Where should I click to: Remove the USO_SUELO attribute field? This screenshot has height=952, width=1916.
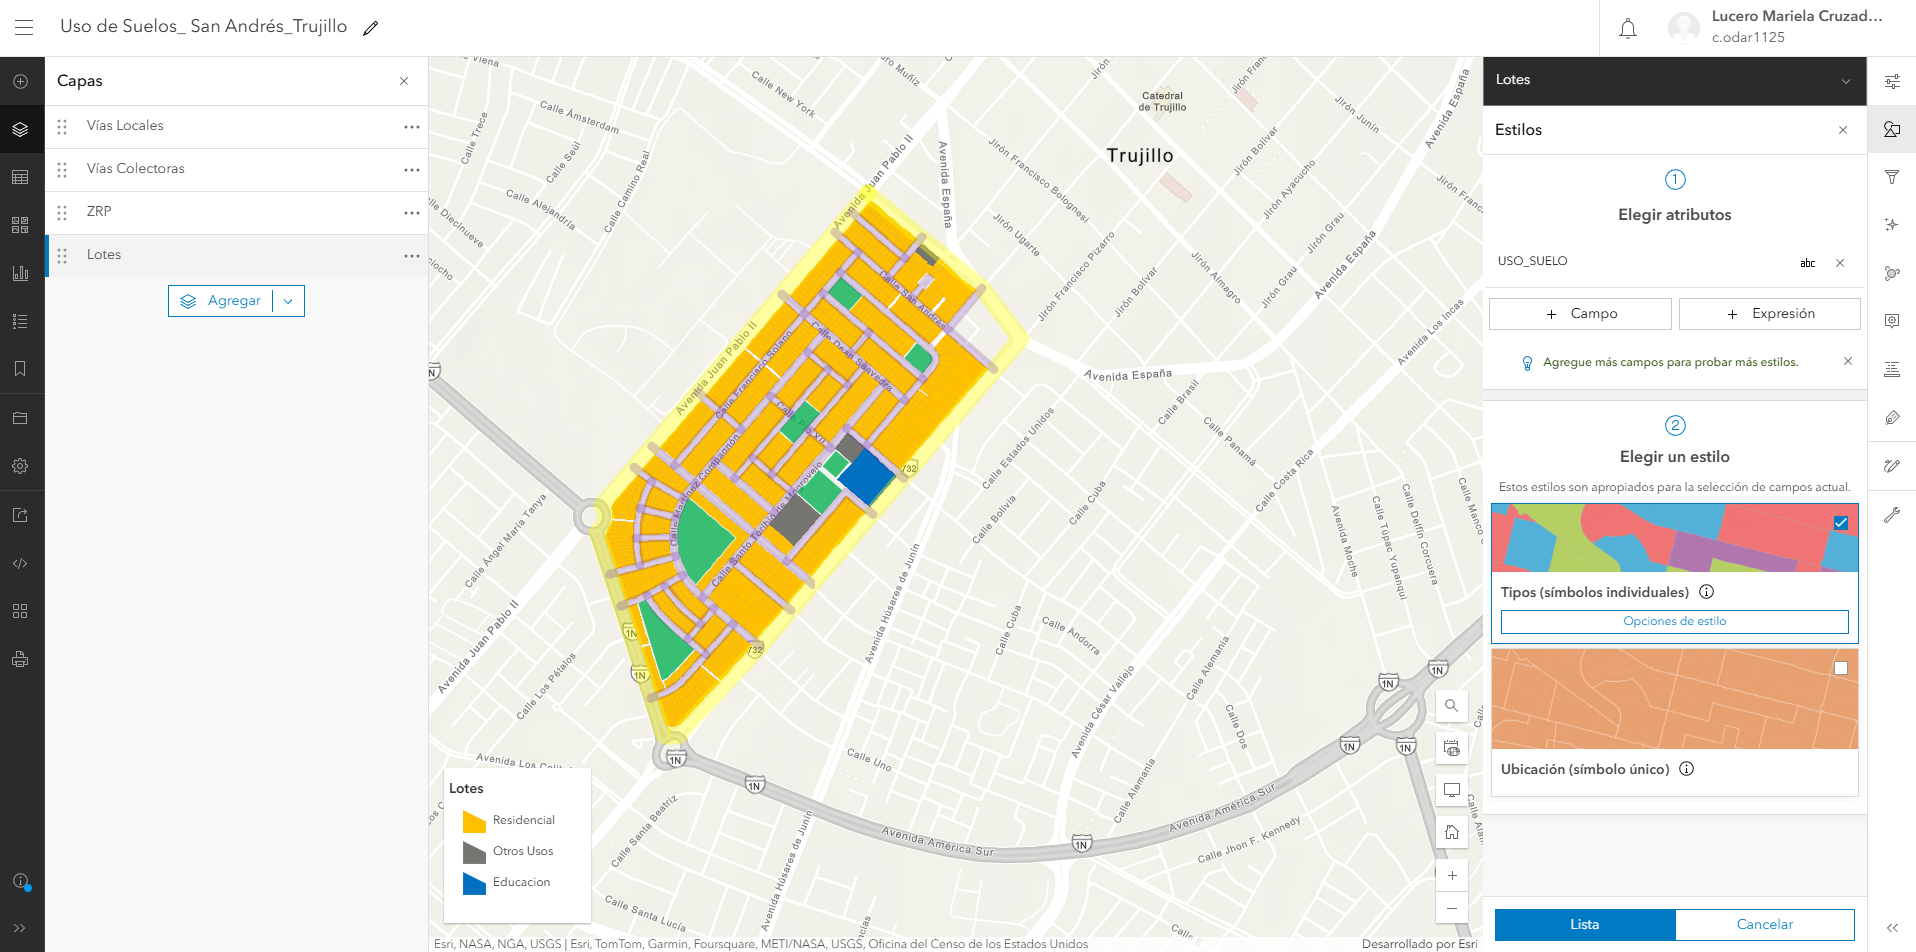click(x=1840, y=263)
